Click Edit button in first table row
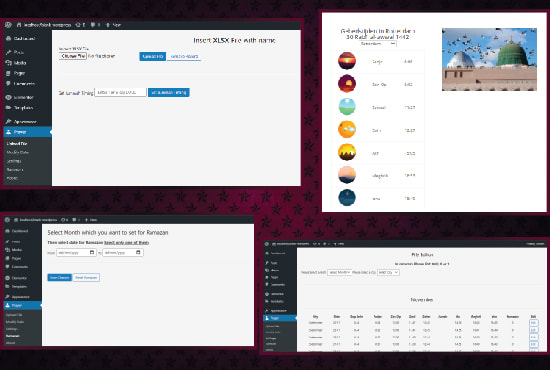Screen dimensions: 550x370 click(x=533, y=323)
